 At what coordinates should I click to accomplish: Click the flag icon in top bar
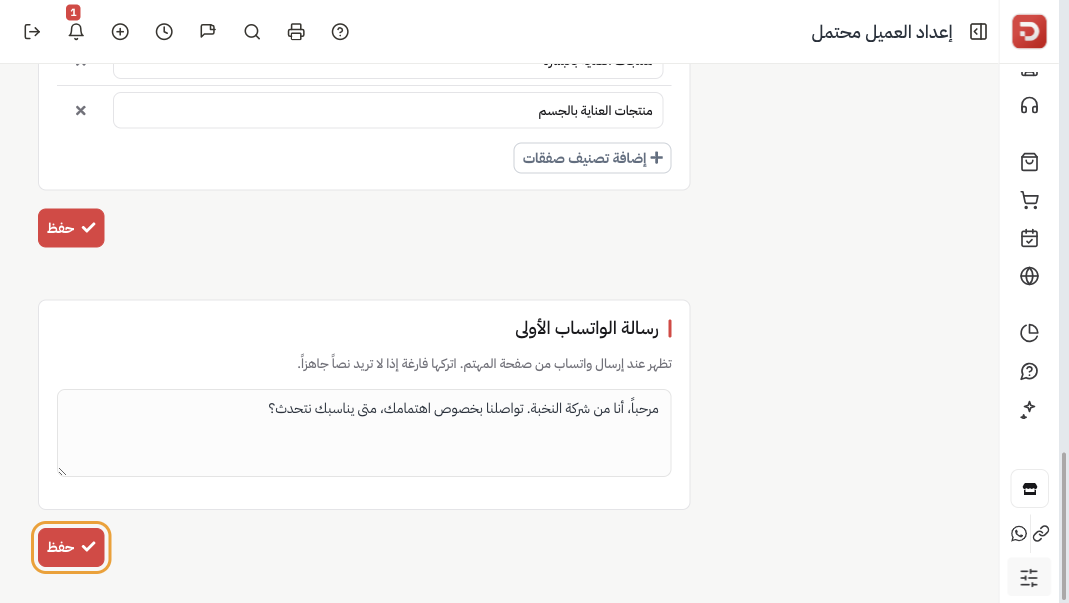click(x=208, y=32)
